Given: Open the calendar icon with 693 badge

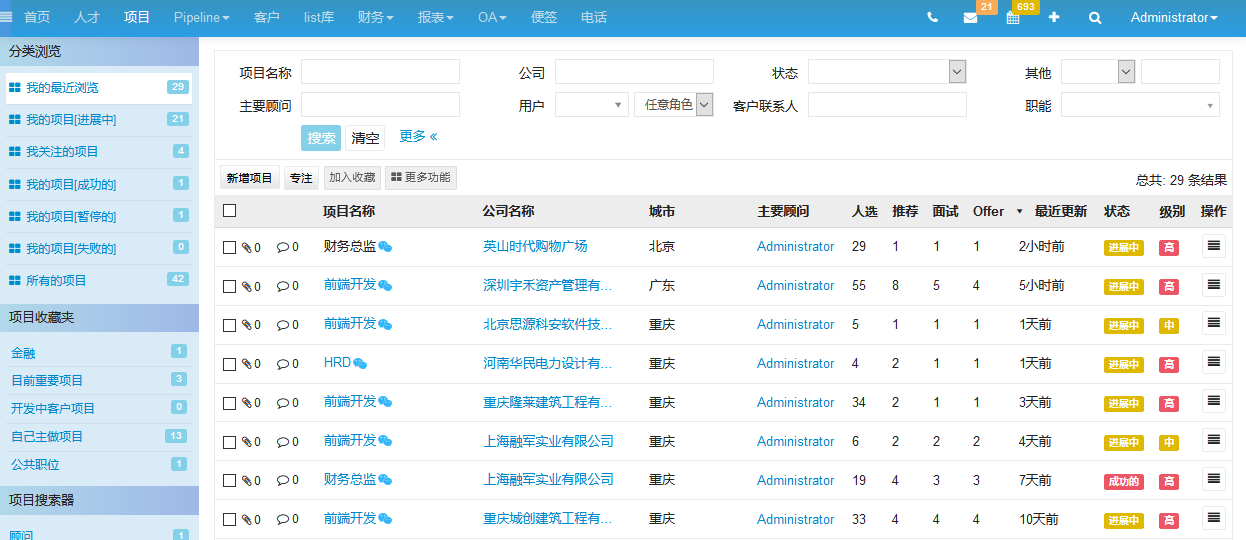Looking at the screenshot, I should [x=1013, y=18].
